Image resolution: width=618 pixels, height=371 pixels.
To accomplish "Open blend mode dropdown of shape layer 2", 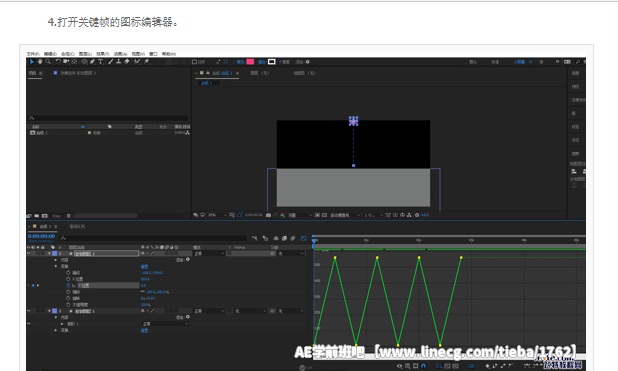I will tap(209, 254).
